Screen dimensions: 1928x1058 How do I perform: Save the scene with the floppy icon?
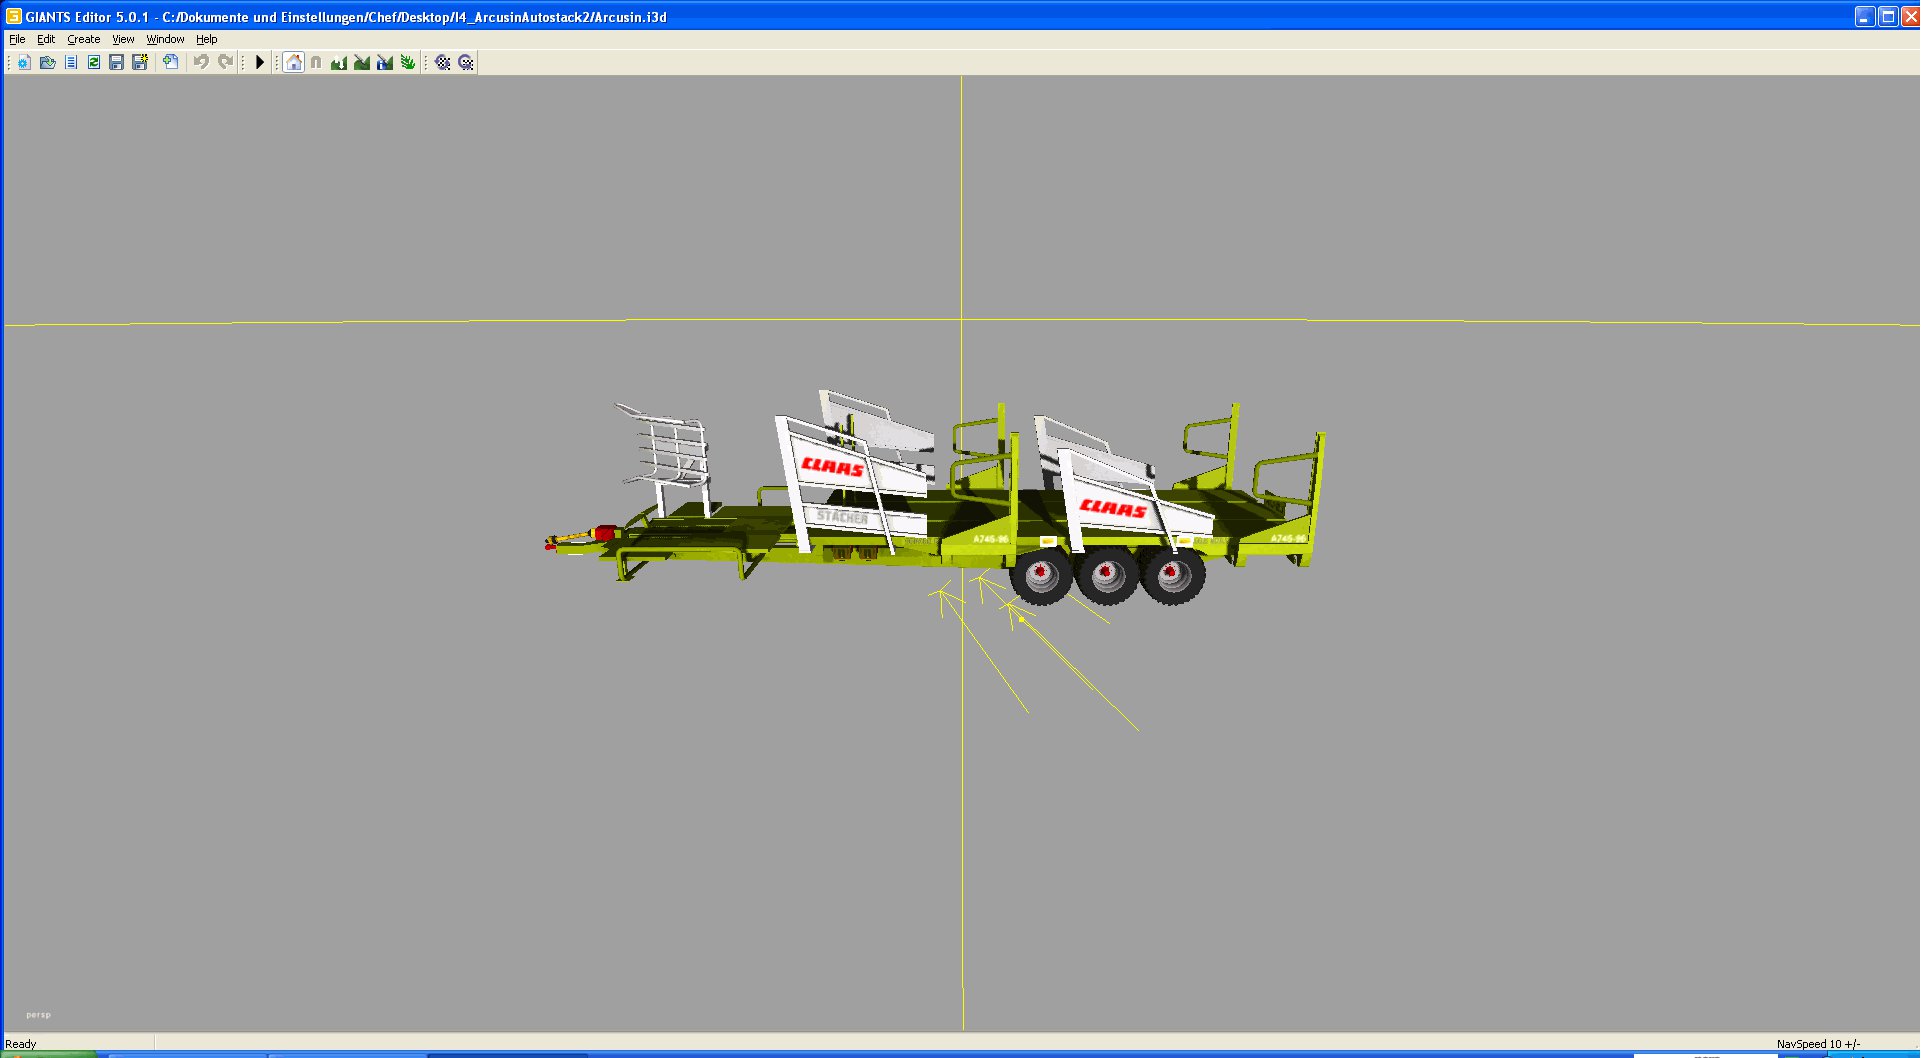[x=116, y=62]
